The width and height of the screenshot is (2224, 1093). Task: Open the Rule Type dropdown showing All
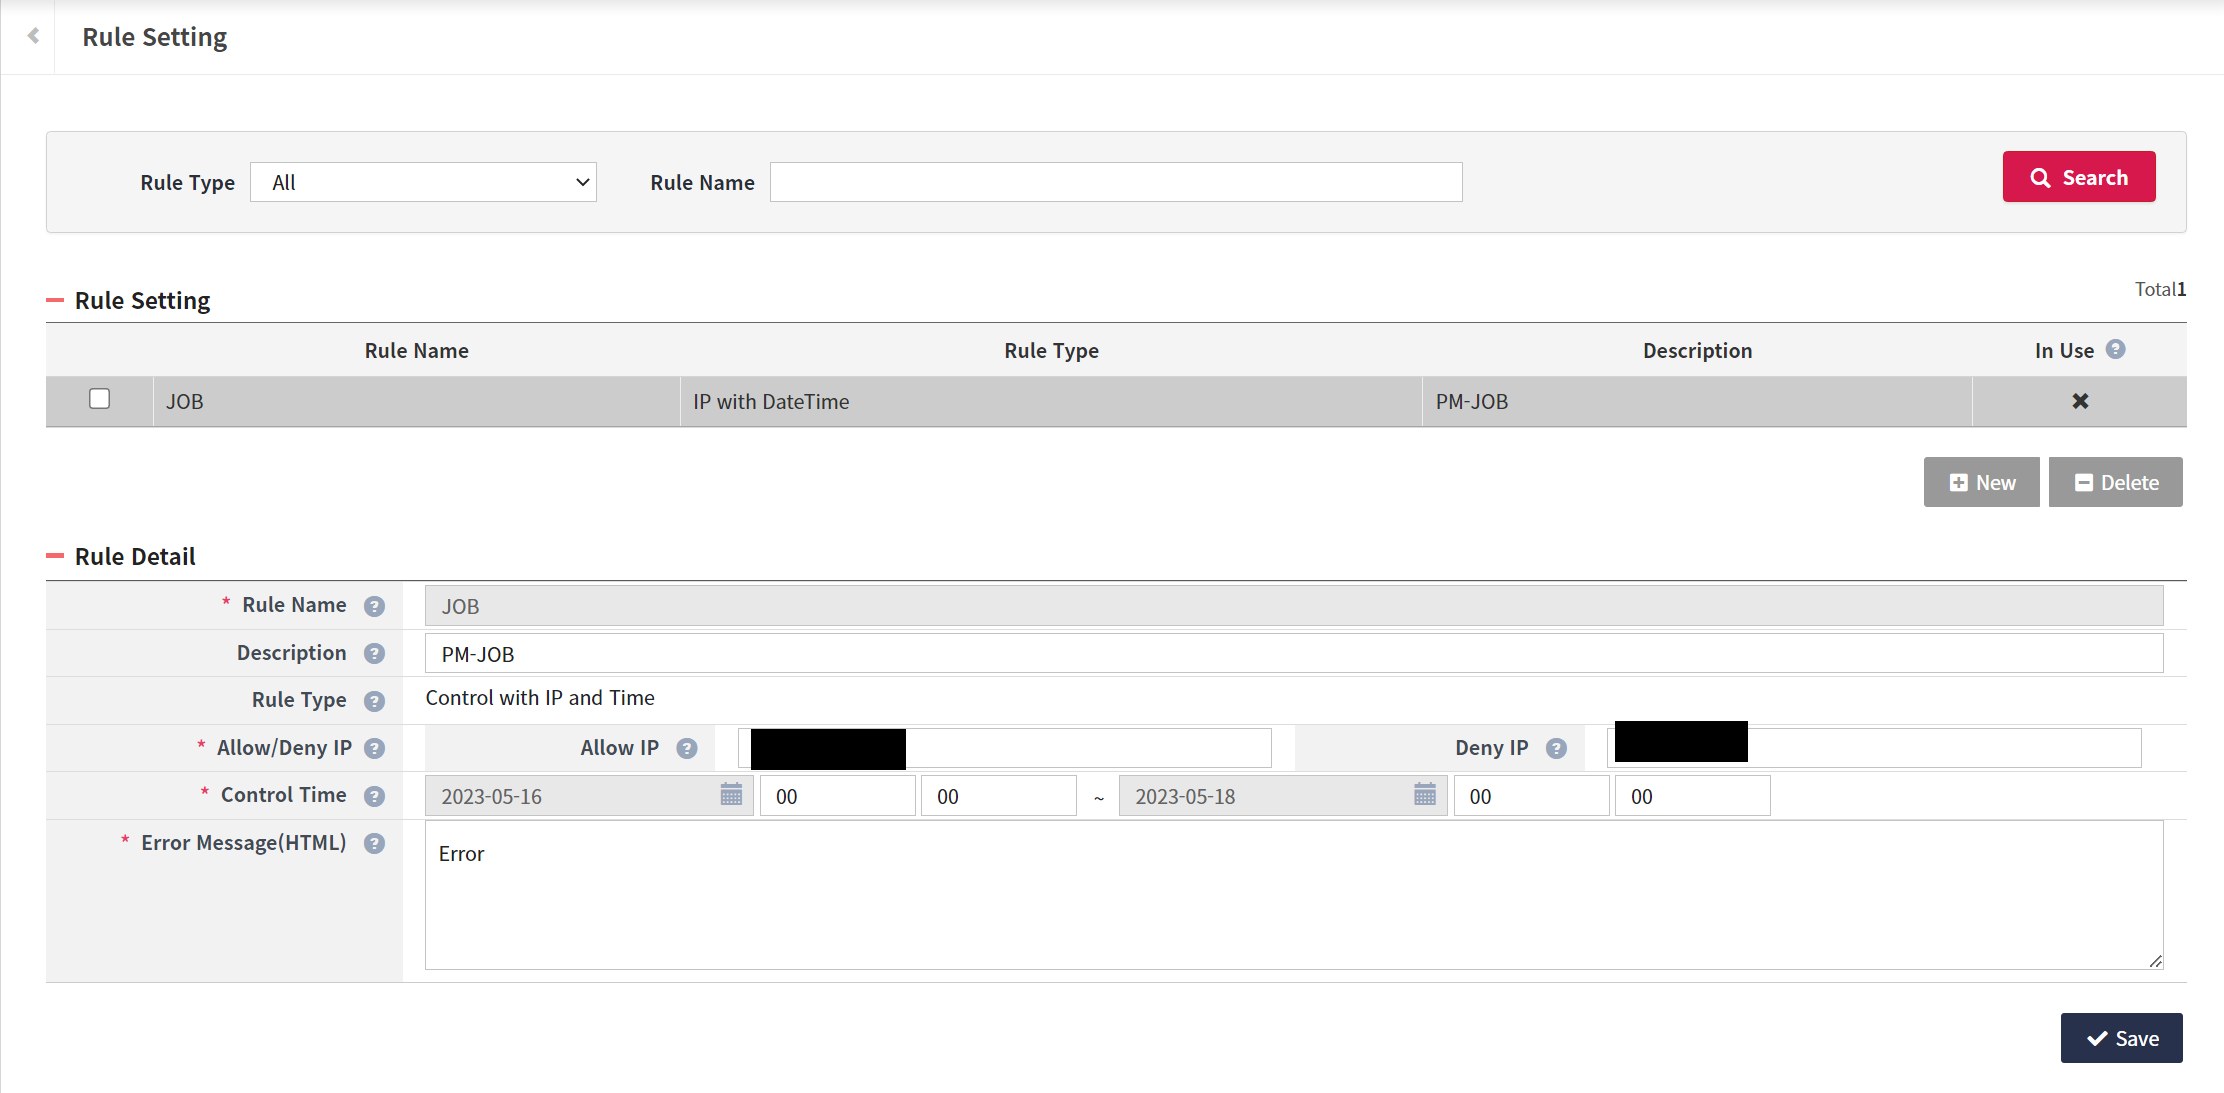(x=423, y=181)
